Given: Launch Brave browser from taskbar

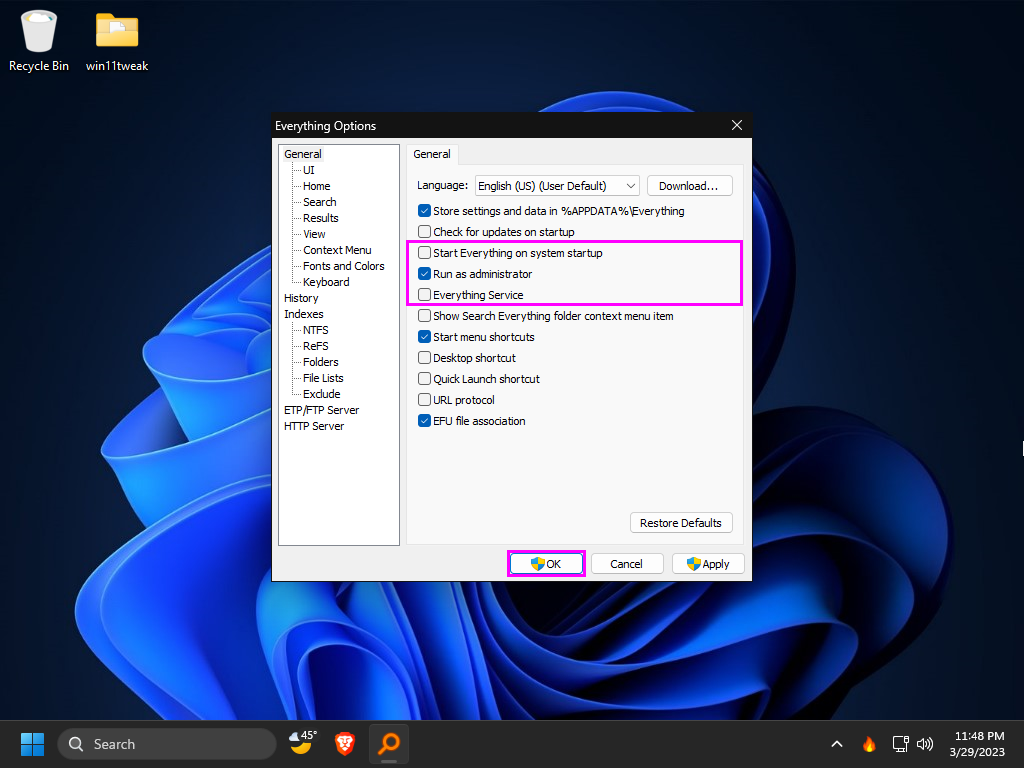Looking at the screenshot, I should 345,744.
